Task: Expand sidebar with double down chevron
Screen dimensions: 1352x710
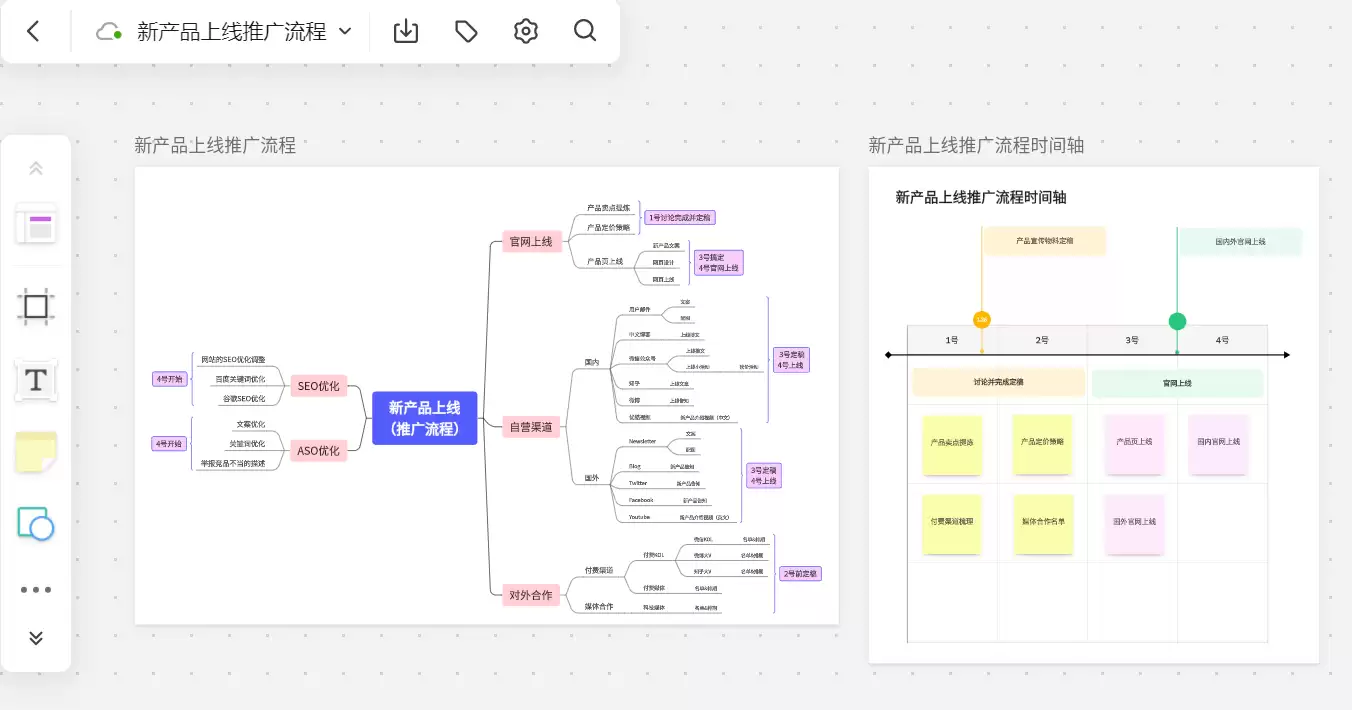Action: coord(36,638)
